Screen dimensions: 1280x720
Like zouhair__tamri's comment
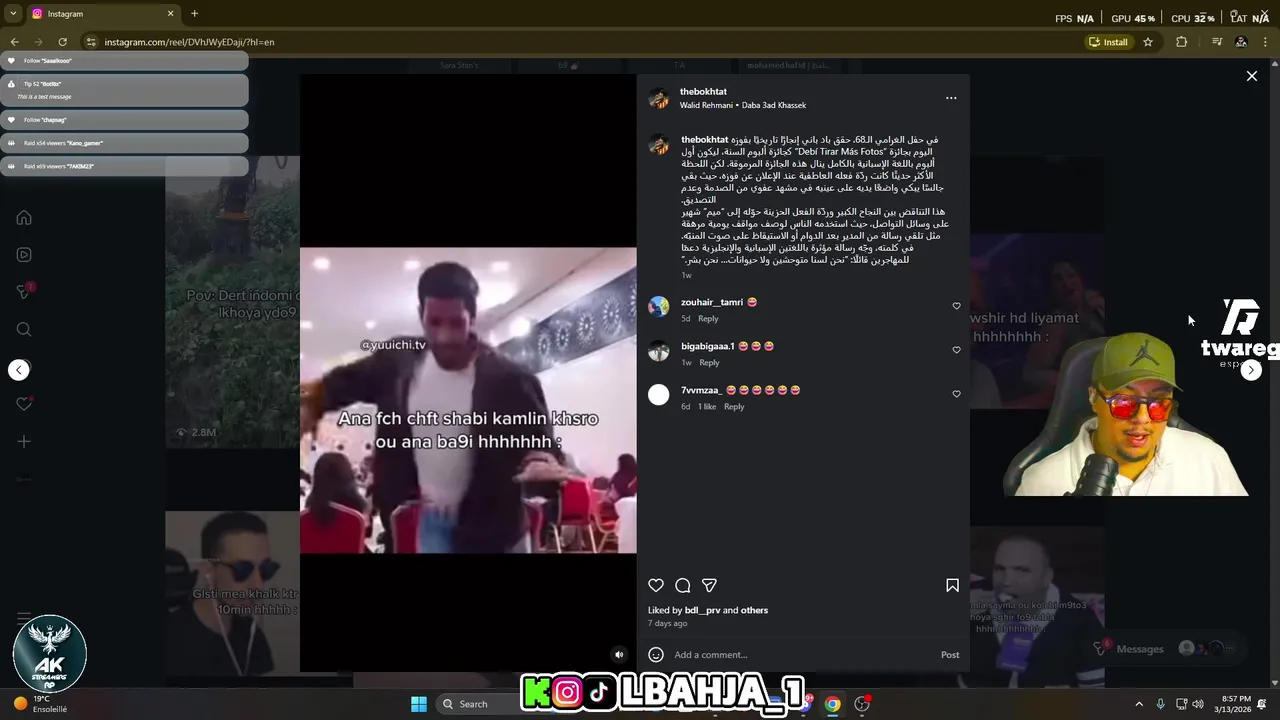click(x=956, y=306)
